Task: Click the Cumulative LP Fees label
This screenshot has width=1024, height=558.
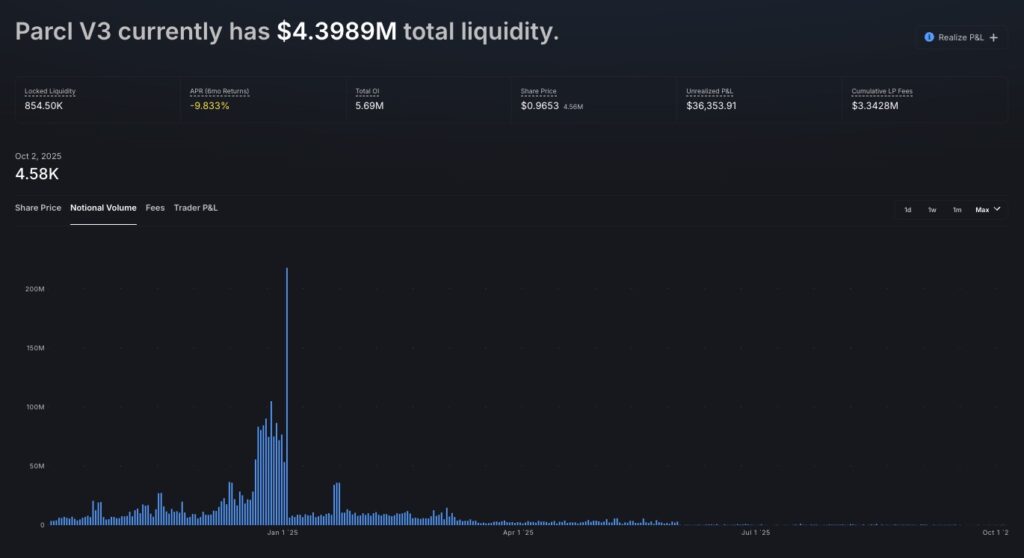Action: [x=882, y=91]
